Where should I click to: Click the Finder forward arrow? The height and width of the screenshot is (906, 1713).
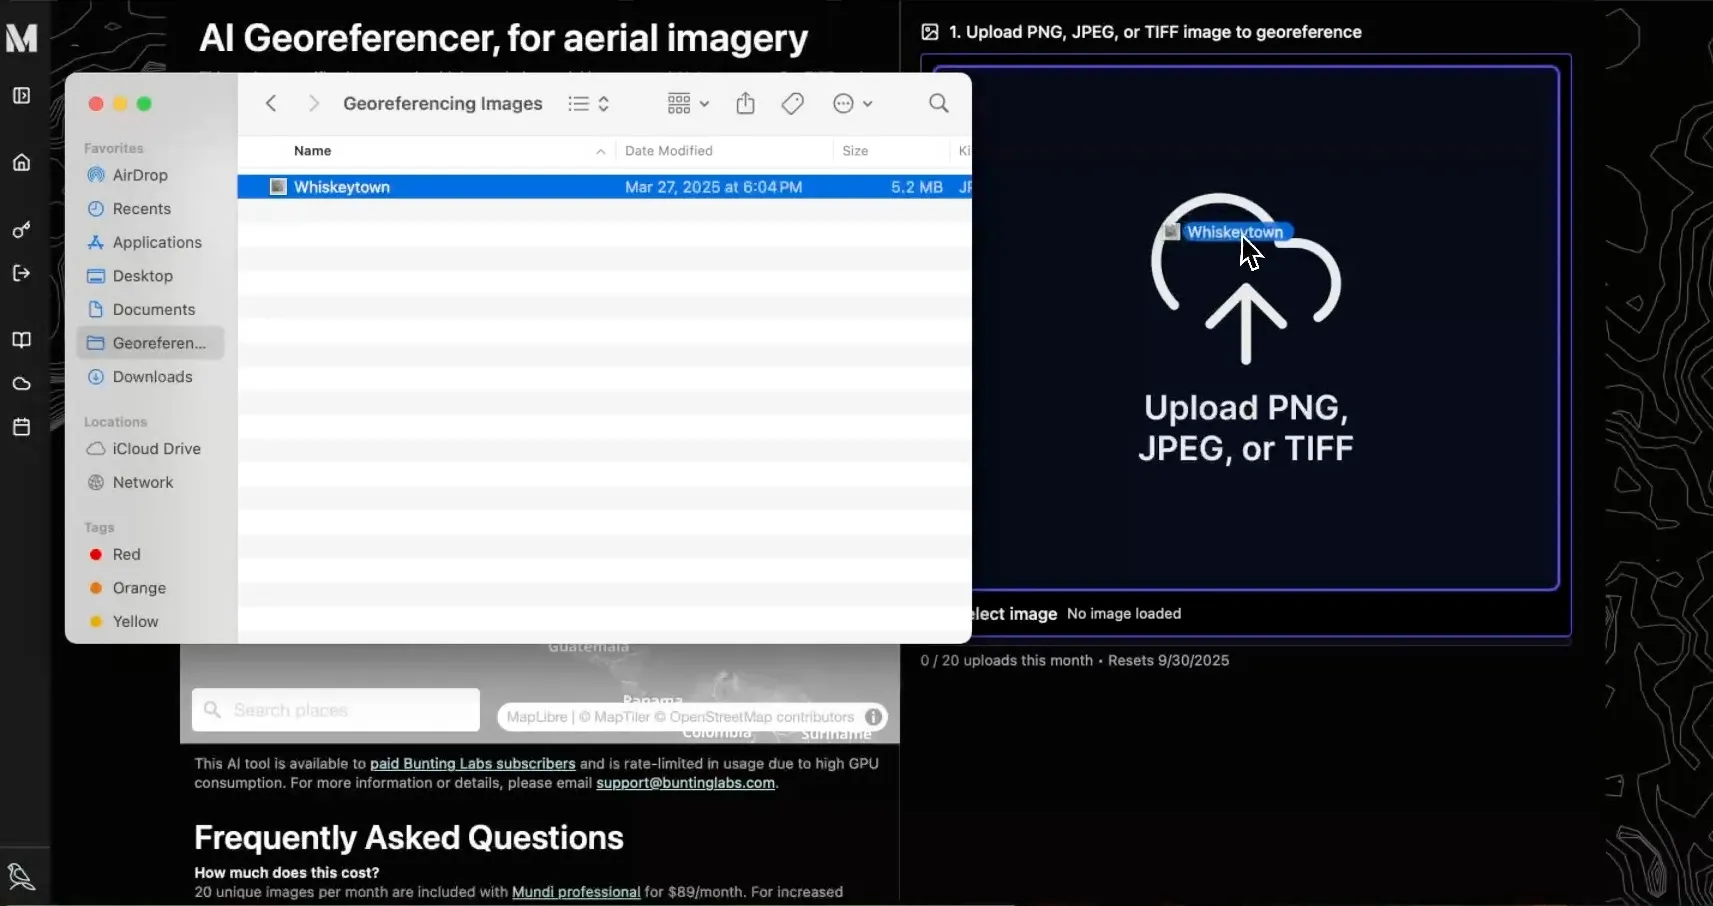click(x=313, y=103)
